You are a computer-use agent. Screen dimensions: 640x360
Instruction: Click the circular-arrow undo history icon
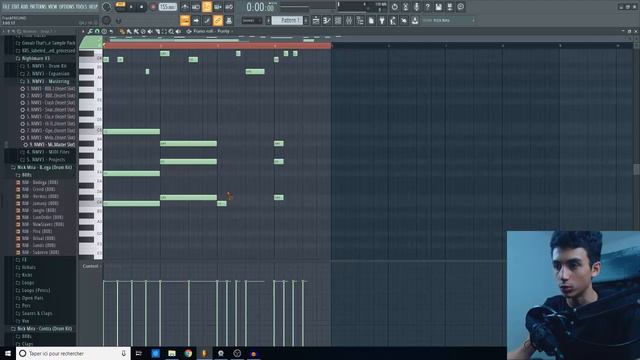coord(395,7)
